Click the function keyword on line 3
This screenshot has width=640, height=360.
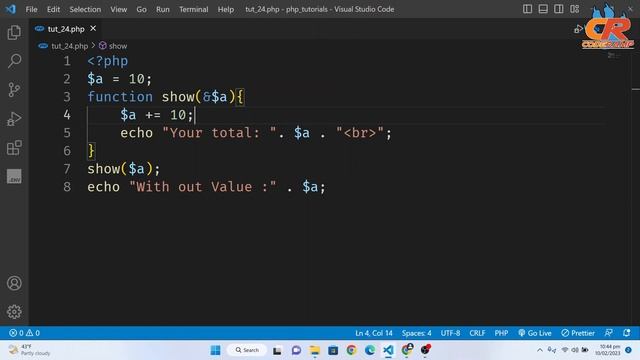click(x=120, y=97)
